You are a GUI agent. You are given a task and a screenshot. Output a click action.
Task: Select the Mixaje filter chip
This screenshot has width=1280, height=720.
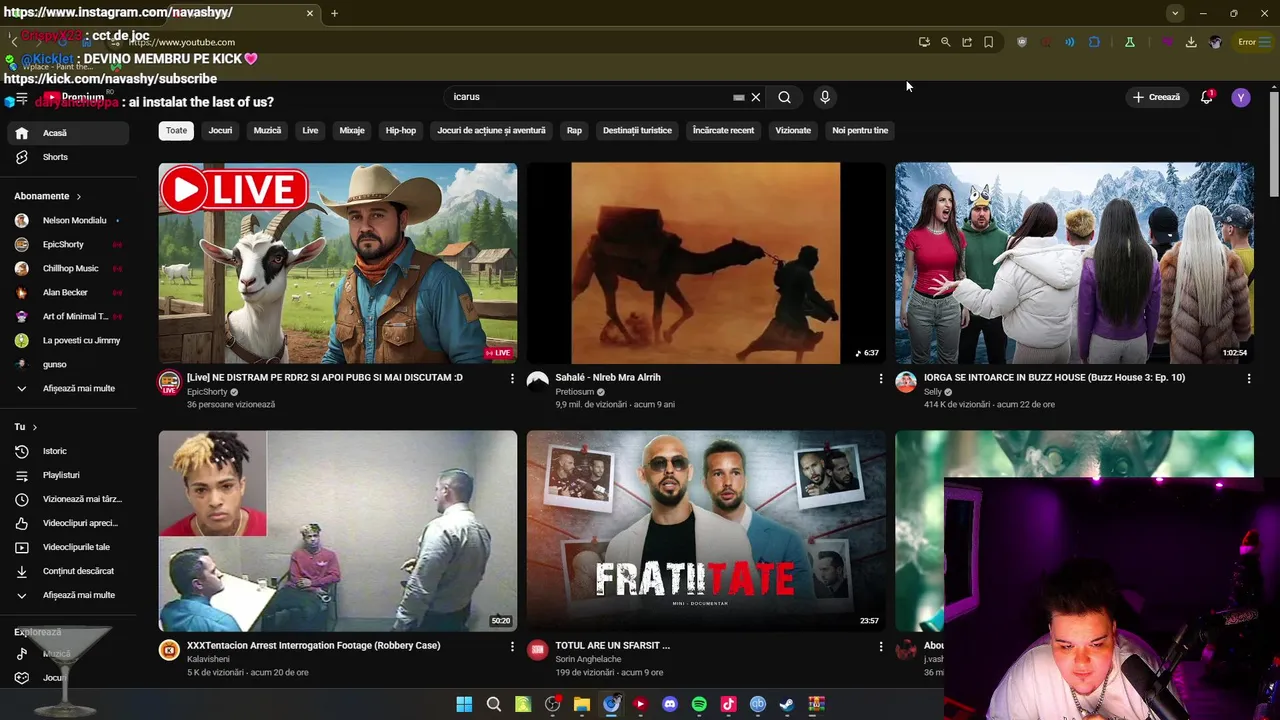(352, 130)
